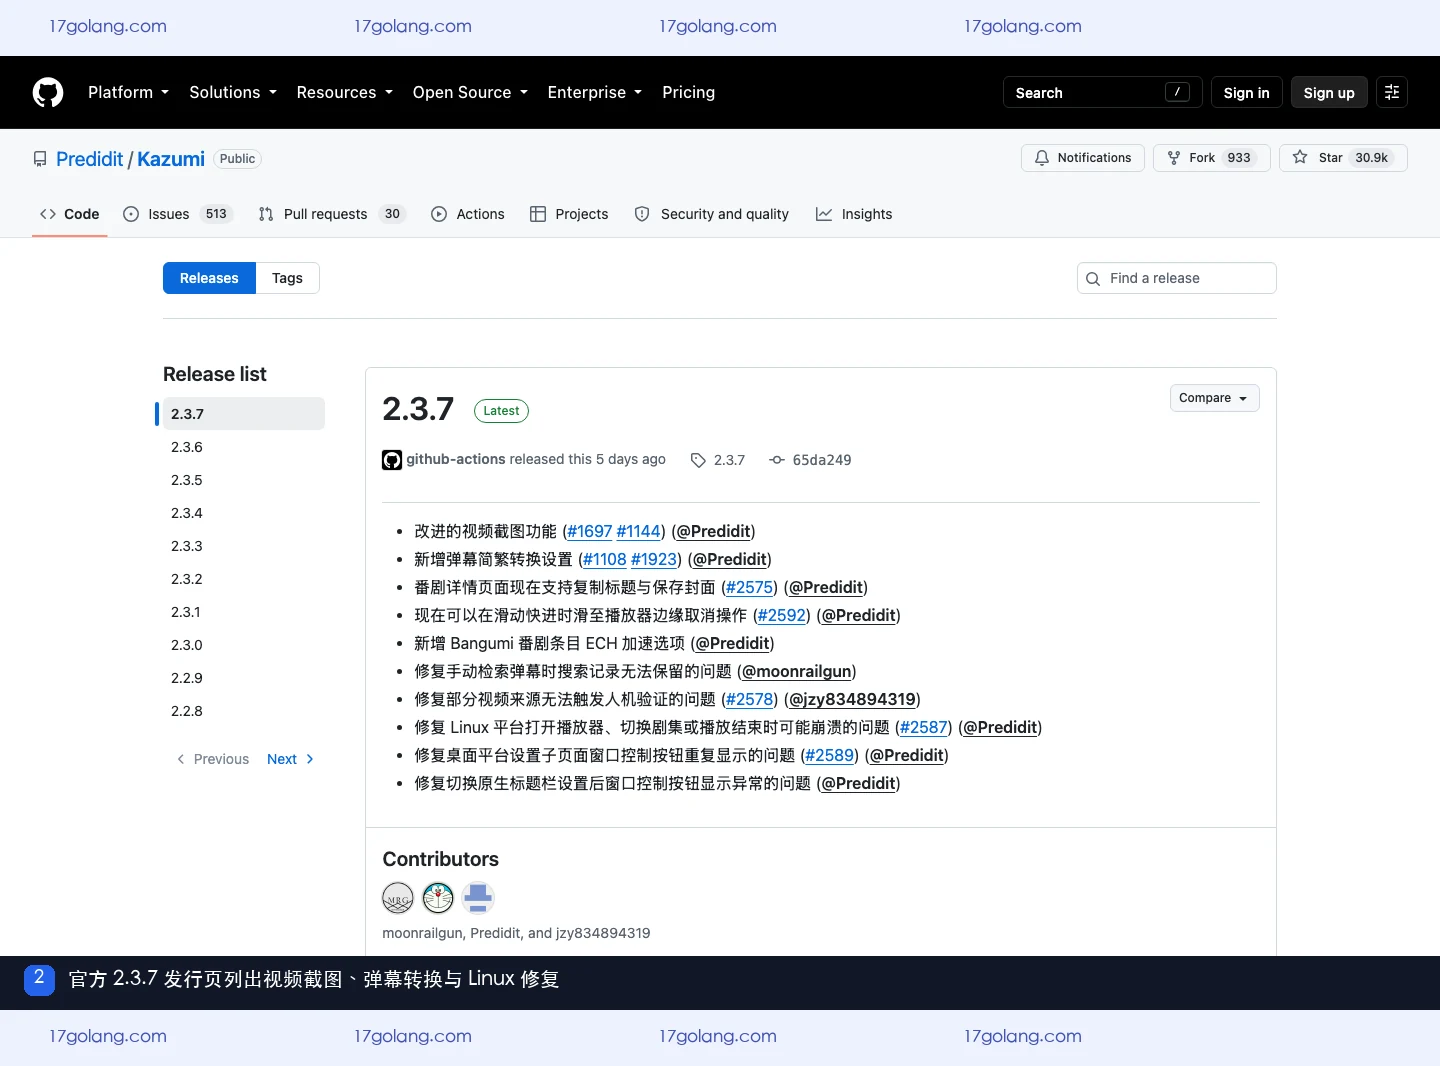Viewport: 1440px width, 1066px height.
Task: Star the Kazumi repository
Action: click(1343, 158)
